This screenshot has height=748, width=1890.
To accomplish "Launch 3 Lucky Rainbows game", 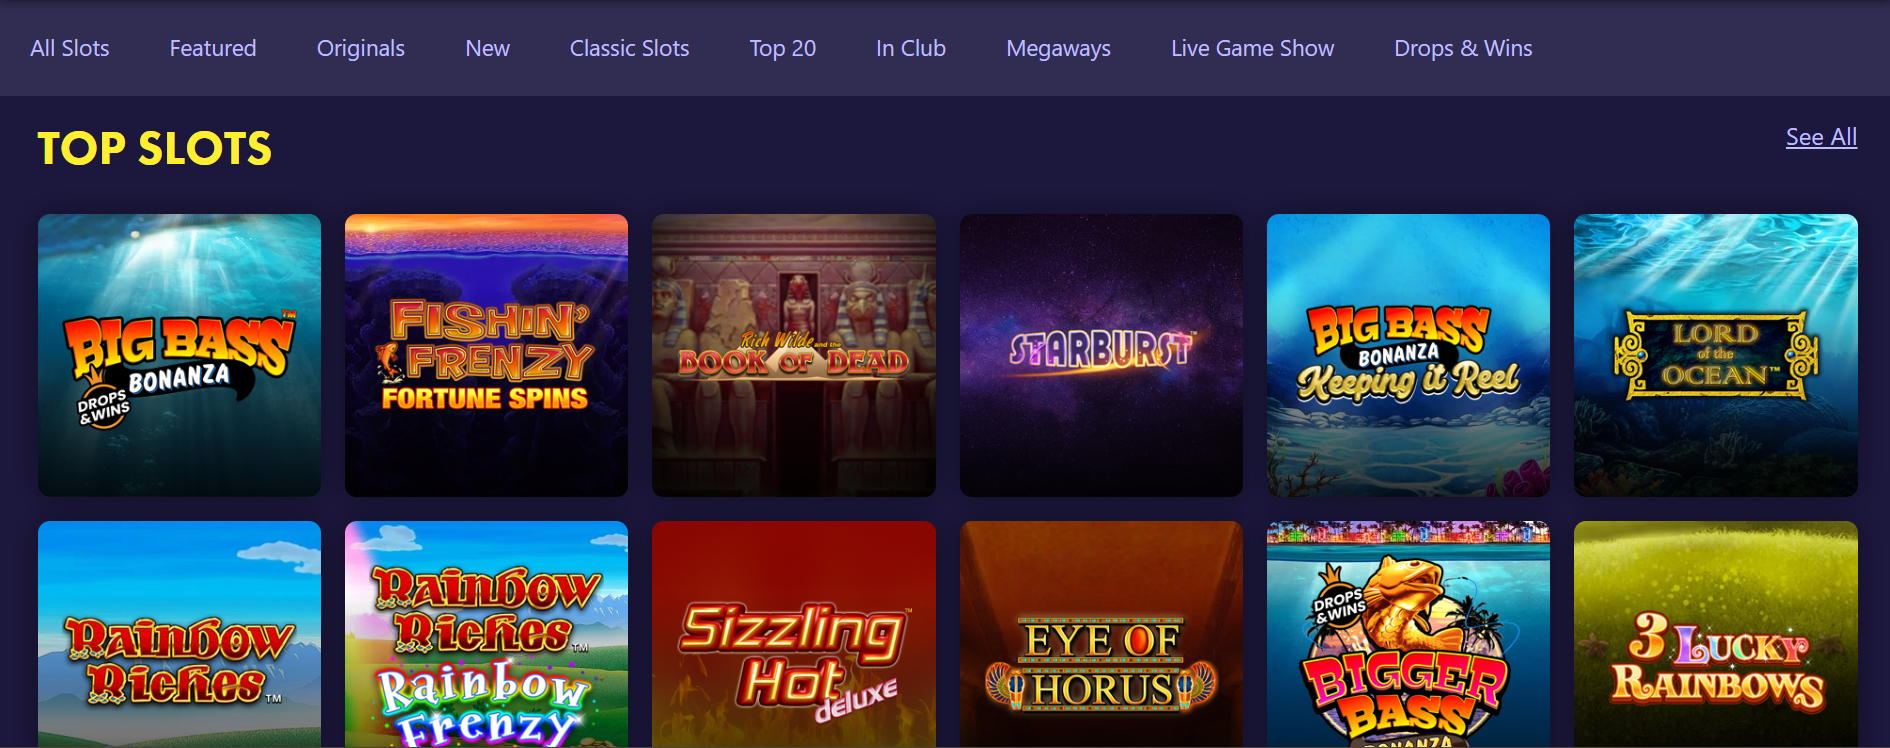I will 1716,634.
